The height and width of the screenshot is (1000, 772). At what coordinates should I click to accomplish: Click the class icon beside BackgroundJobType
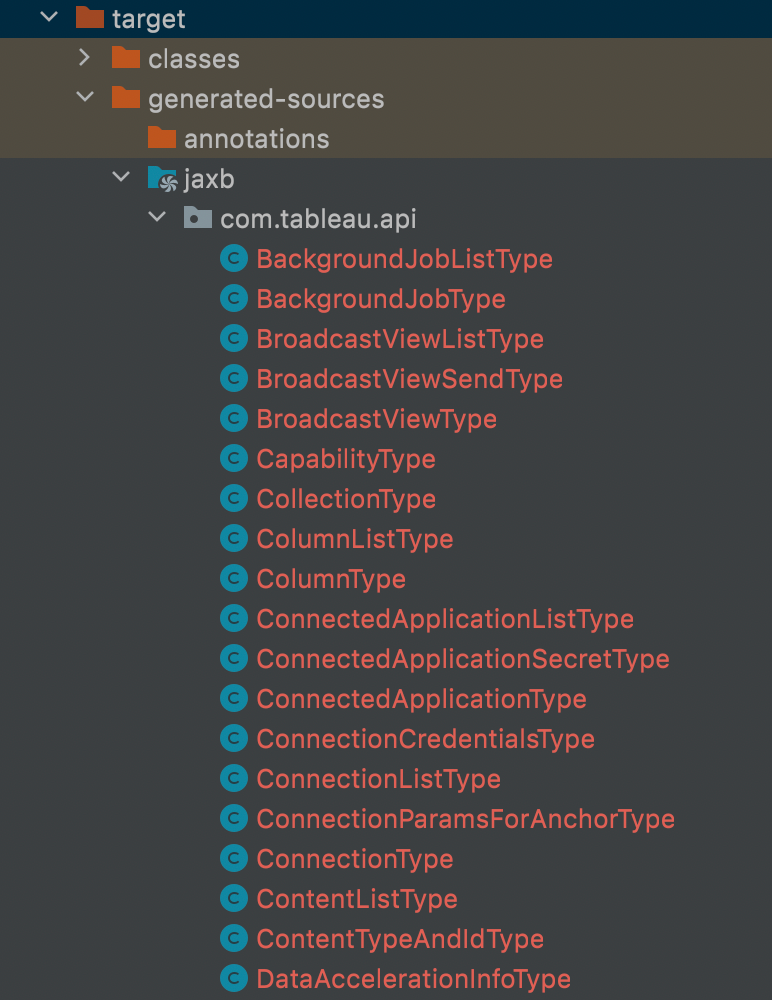pos(233,298)
